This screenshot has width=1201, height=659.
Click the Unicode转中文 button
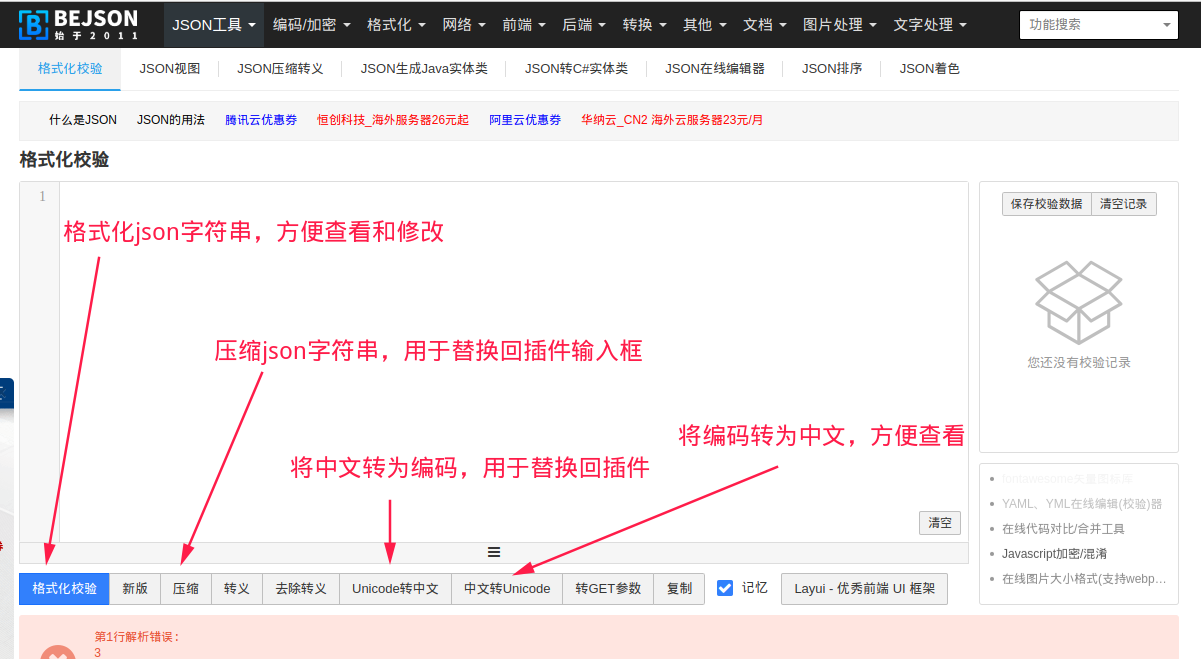coord(396,589)
